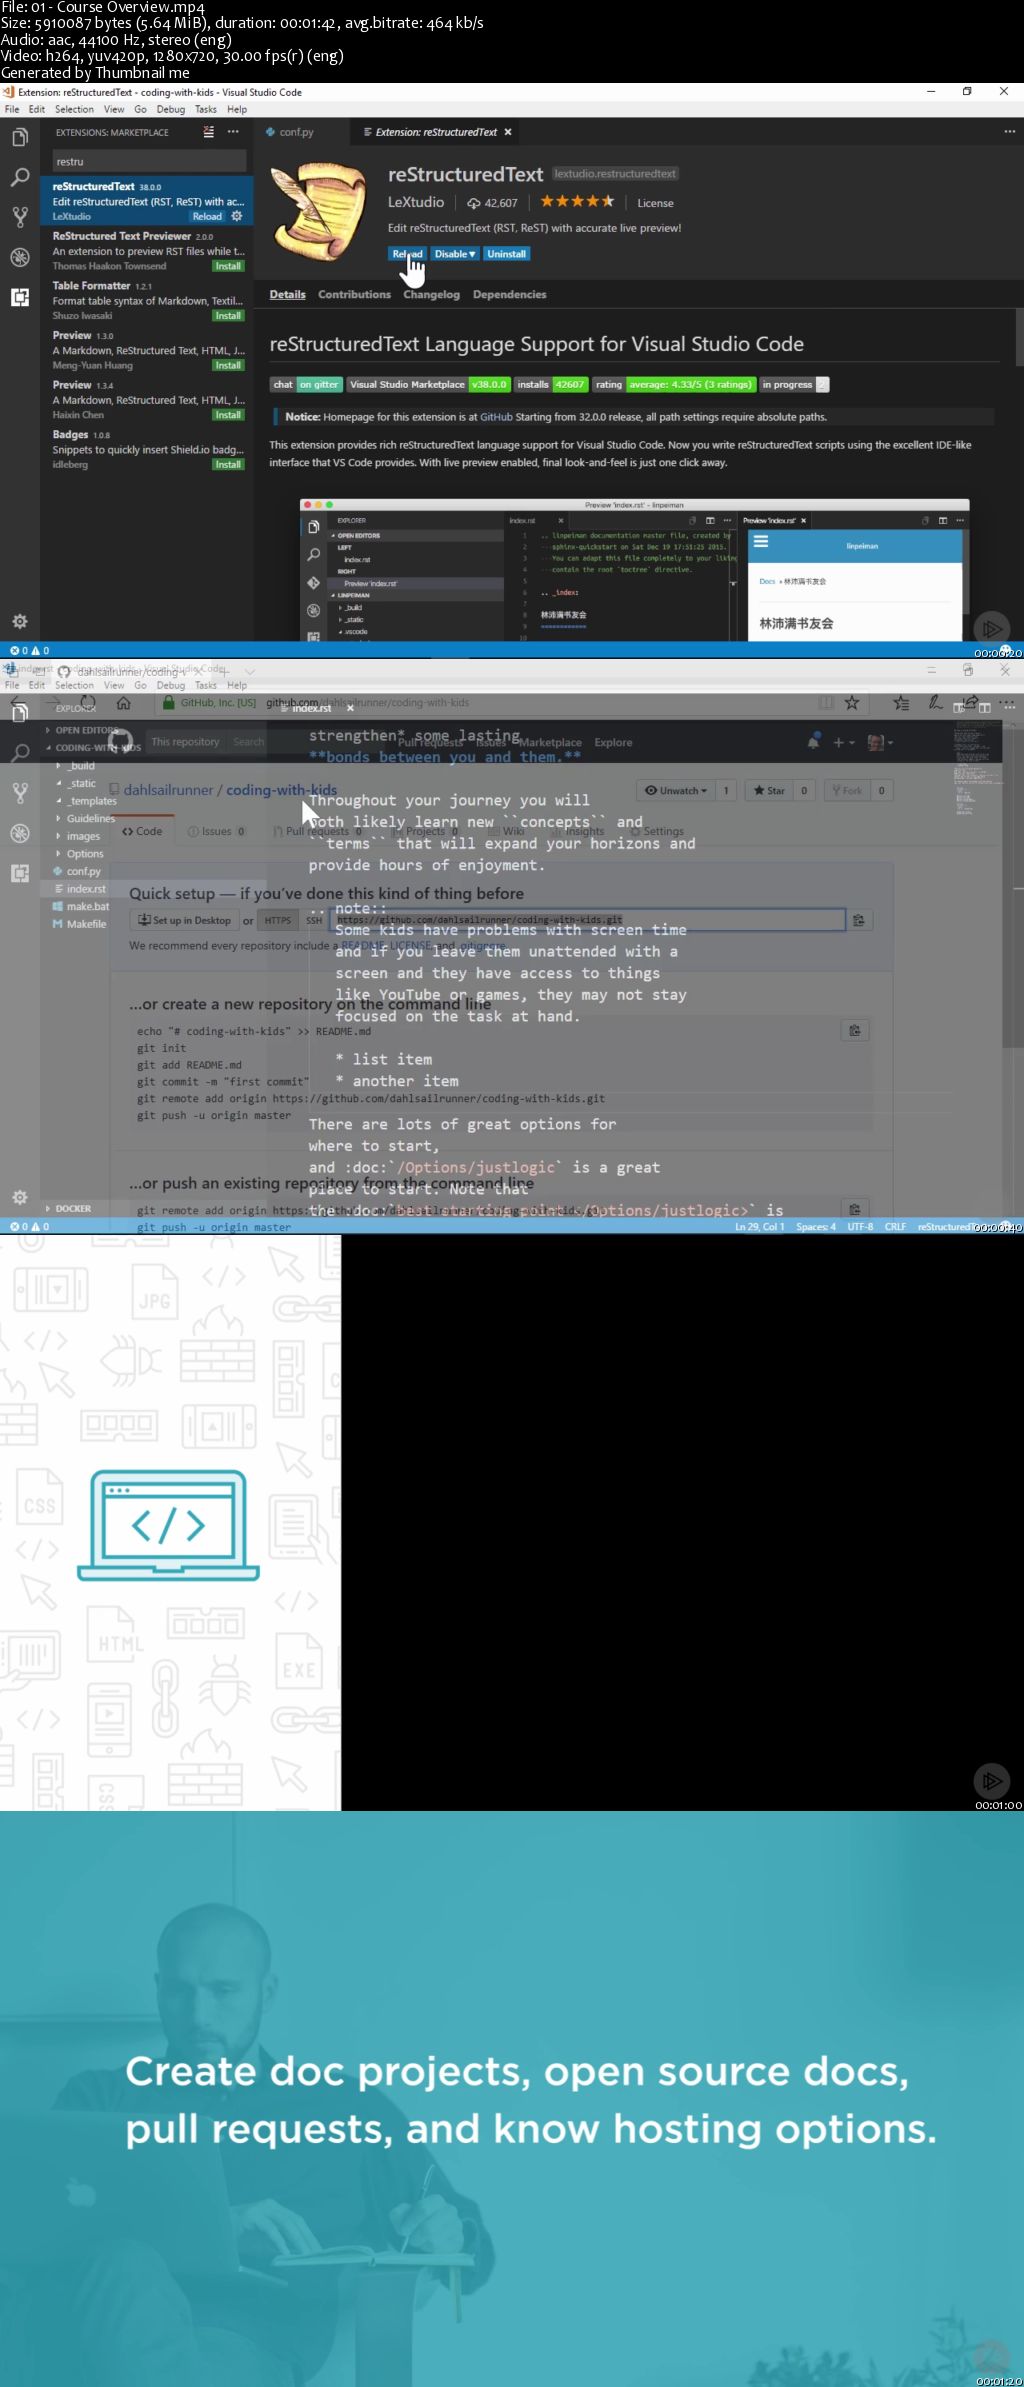Screen dimensions: 1024x2387
Task: Select the SSH clone protocol toggle
Action: (x=314, y=920)
